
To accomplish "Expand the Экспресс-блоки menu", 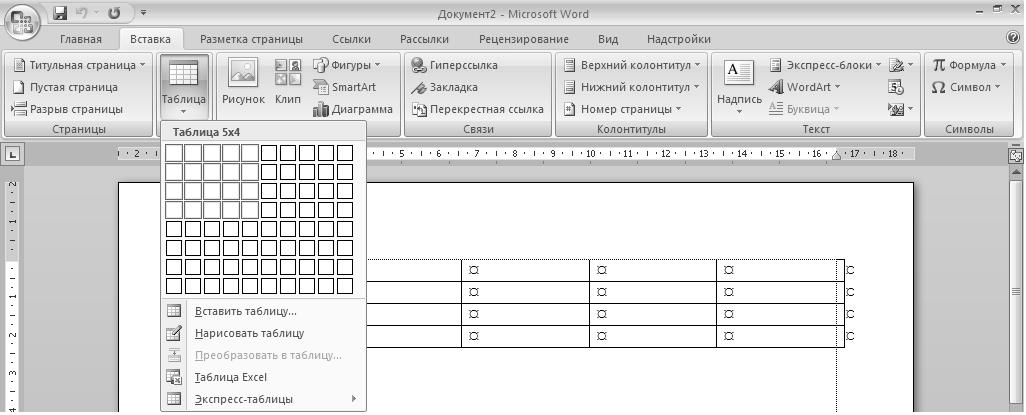I will click(826, 65).
